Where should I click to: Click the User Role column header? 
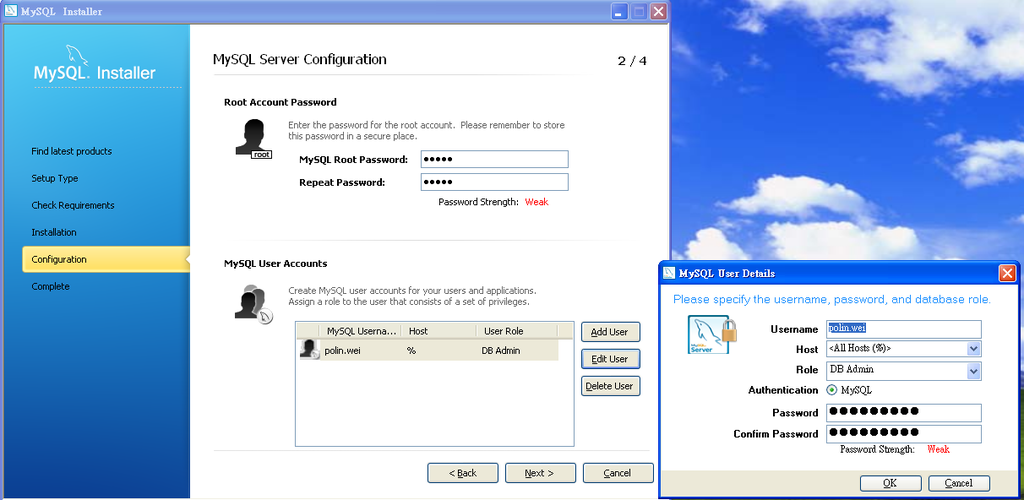[x=517, y=331]
